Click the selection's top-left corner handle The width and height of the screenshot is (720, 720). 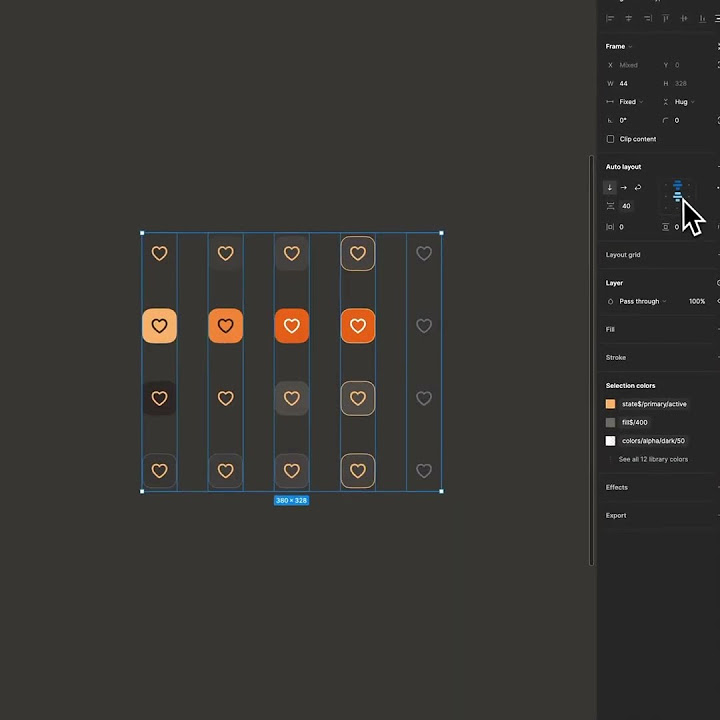(x=142, y=233)
